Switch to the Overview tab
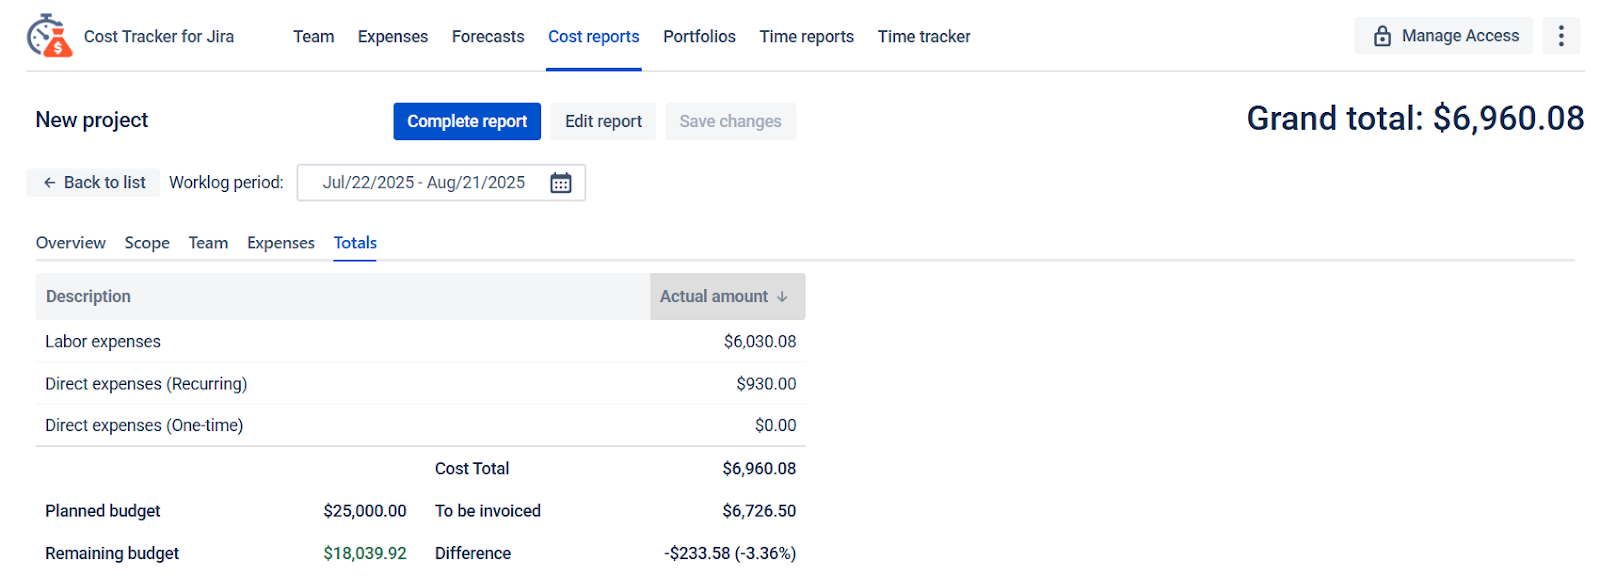Viewport: 1600px width, 577px height. tap(70, 243)
